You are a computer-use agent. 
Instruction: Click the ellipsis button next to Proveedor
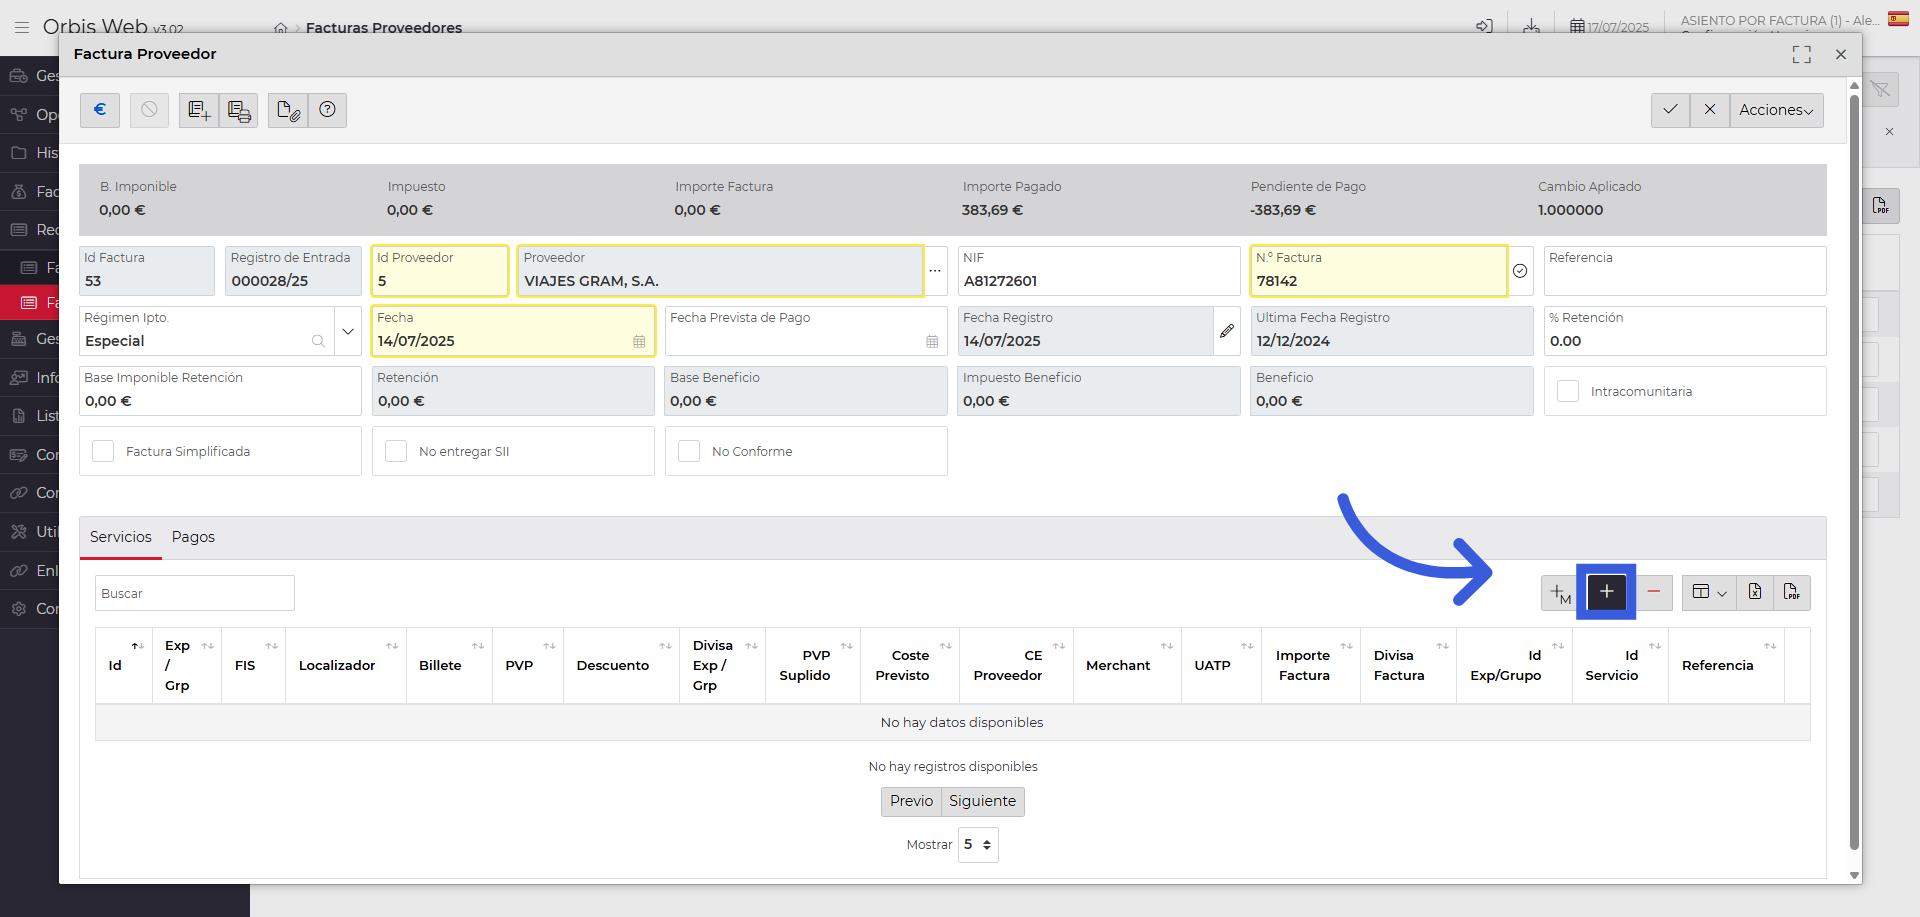pyautogui.click(x=935, y=271)
